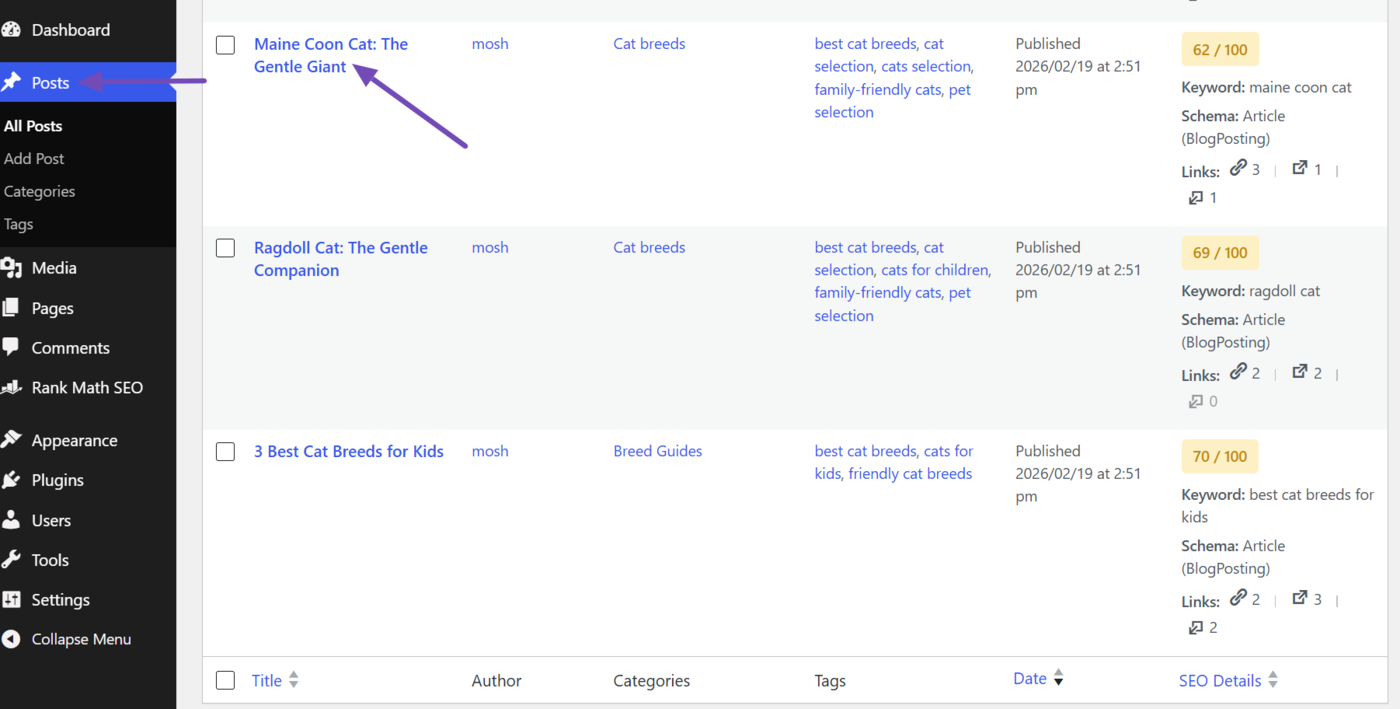This screenshot has width=1400, height=709.
Task: Click the Collapse Menu arrow icon
Action: [11, 639]
